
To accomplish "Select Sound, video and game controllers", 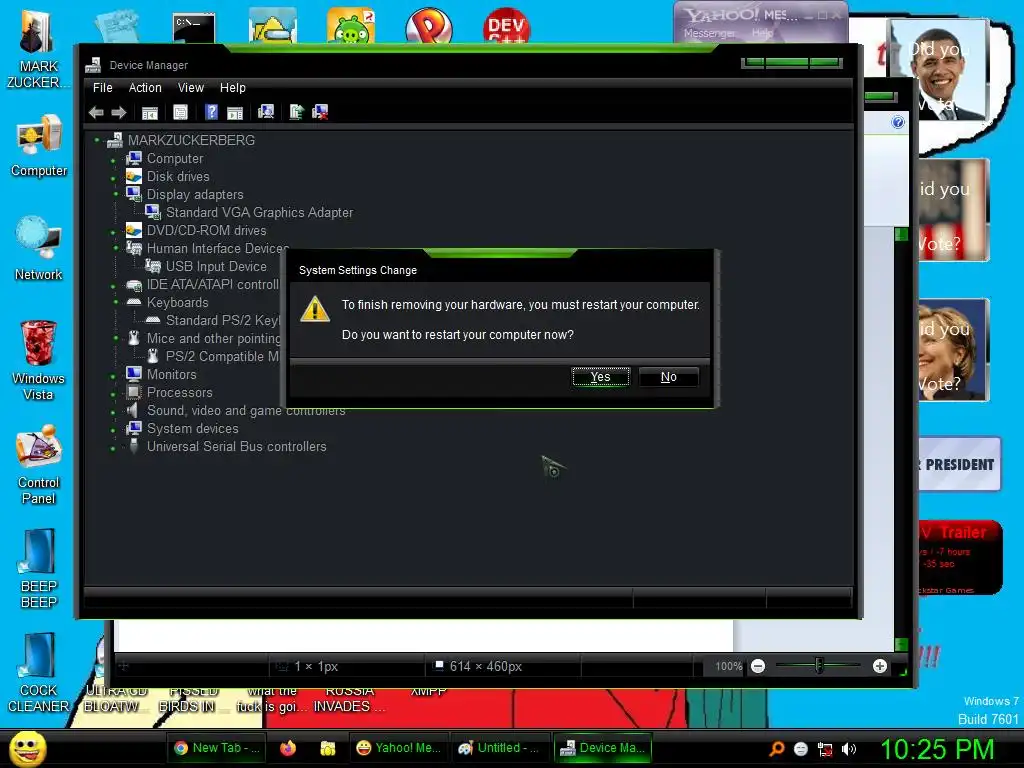I will tap(246, 411).
